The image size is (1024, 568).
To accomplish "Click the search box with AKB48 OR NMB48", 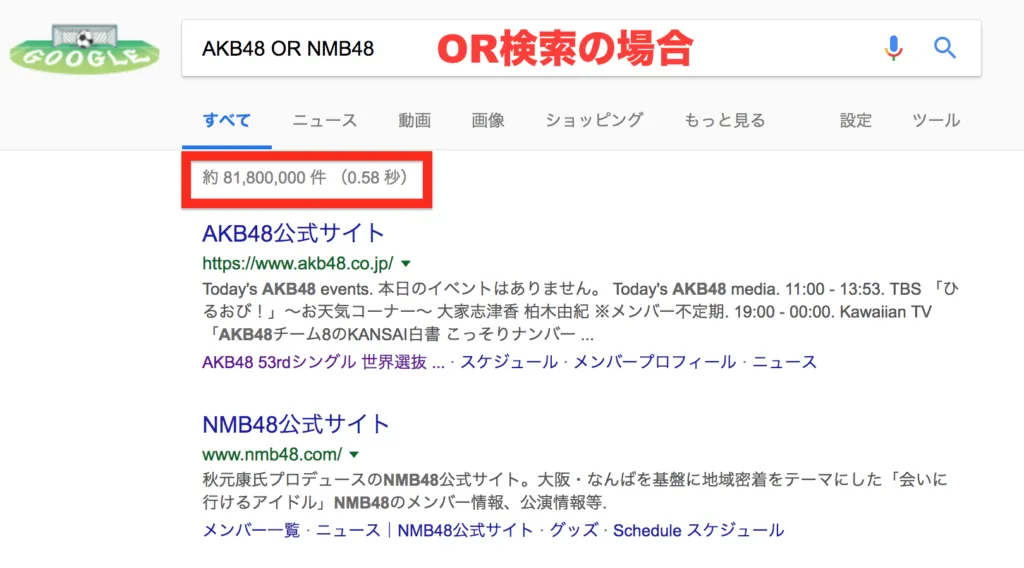I will (581, 48).
